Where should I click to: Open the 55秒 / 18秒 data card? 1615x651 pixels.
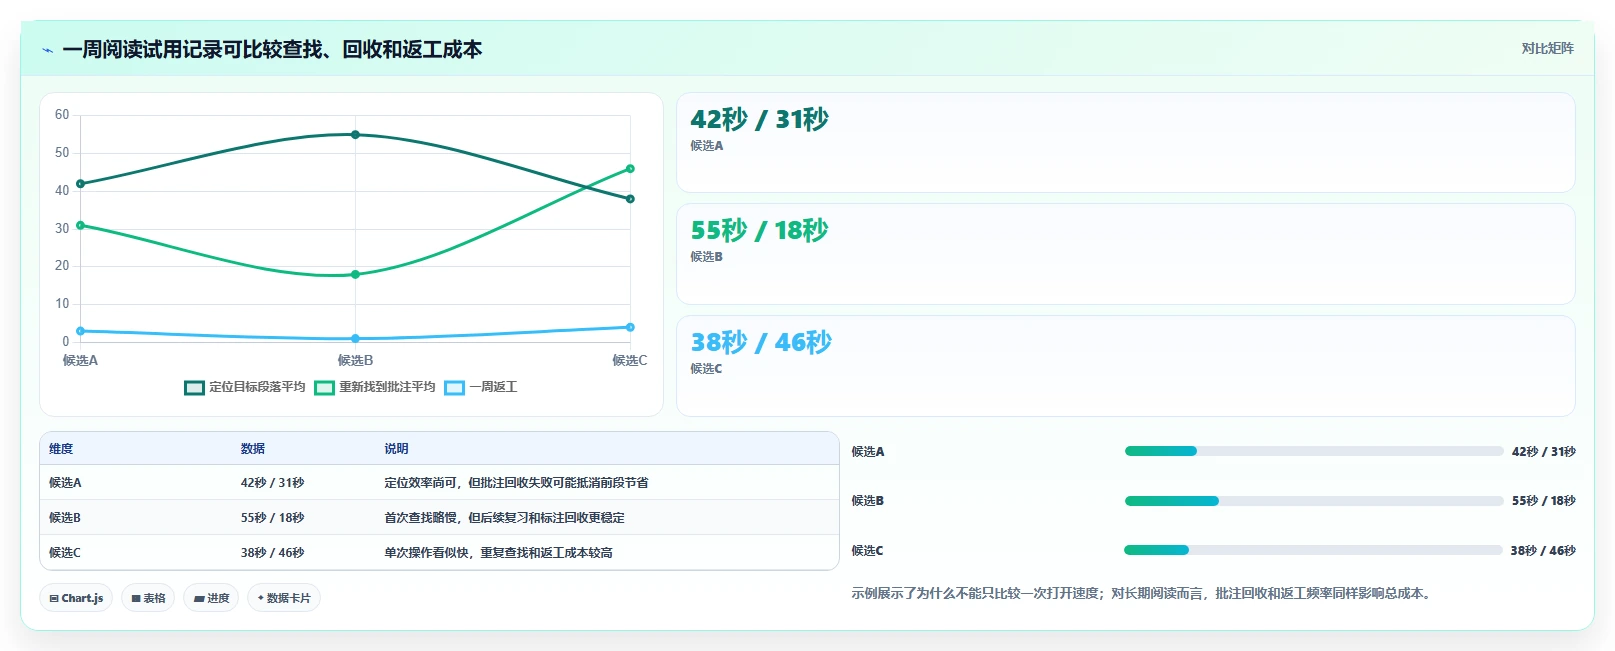coord(1126,254)
